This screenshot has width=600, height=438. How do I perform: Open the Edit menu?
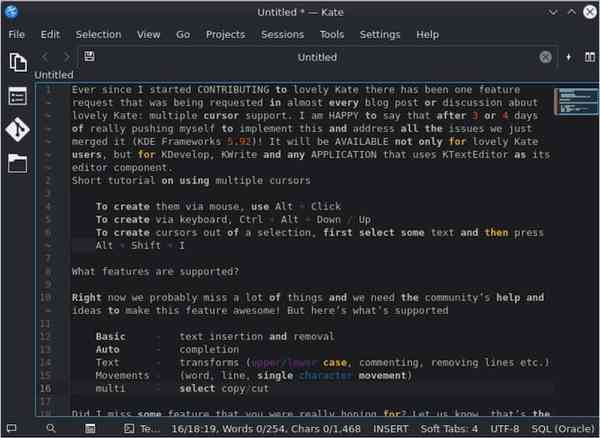[50, 35]
